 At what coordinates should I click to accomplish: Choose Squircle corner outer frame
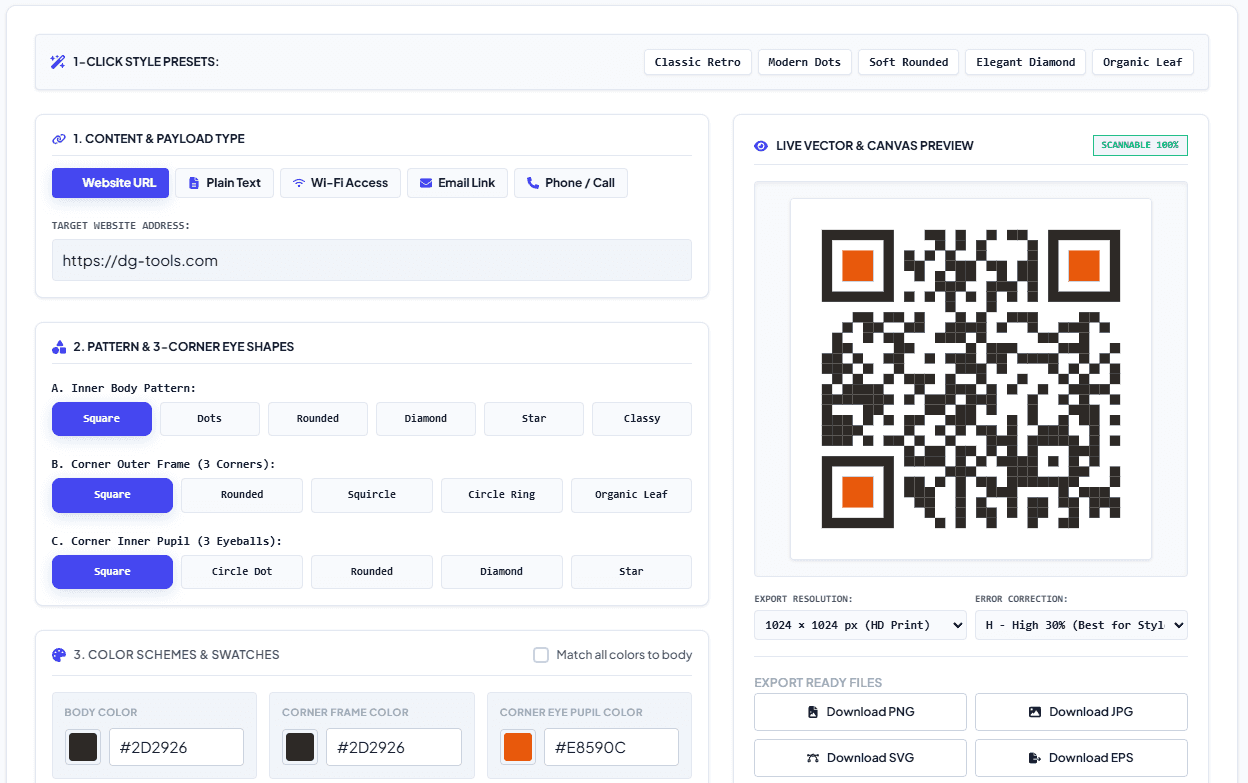[372, 495]
